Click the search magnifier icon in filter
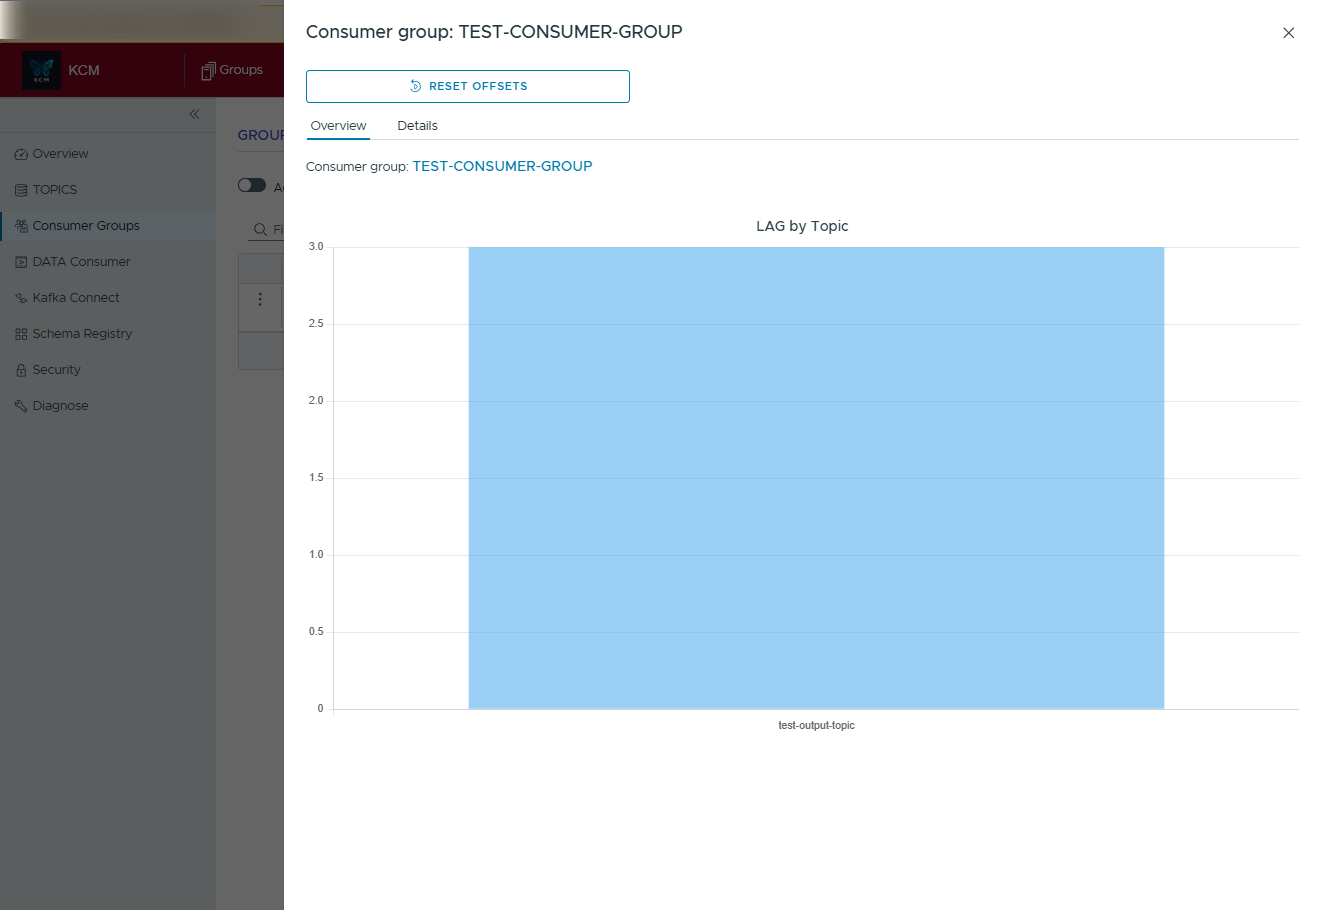The image size is (1321, 910). click(260, 230)
